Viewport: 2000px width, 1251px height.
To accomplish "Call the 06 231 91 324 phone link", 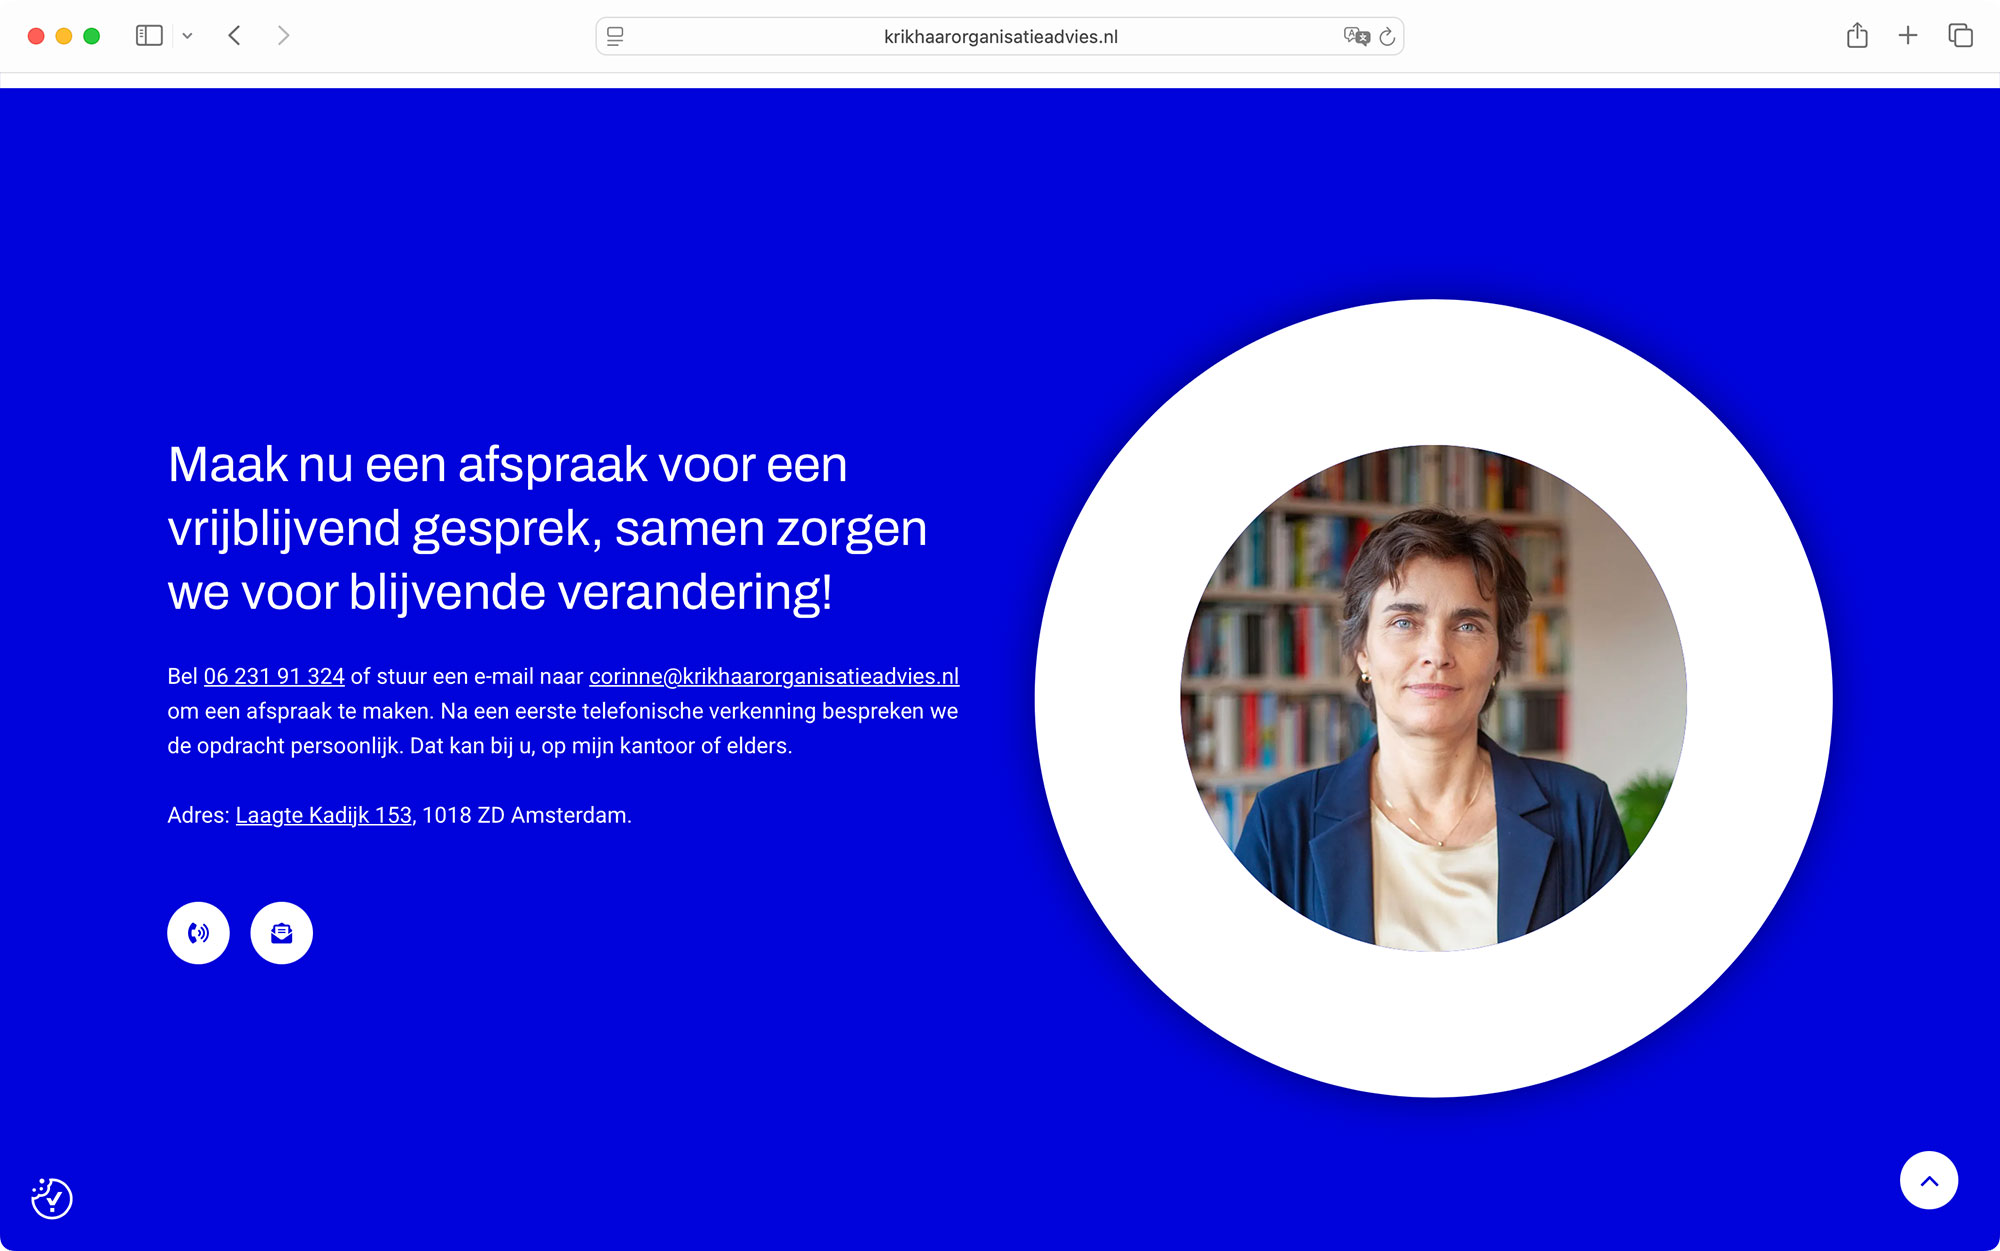I will point(273,676).
